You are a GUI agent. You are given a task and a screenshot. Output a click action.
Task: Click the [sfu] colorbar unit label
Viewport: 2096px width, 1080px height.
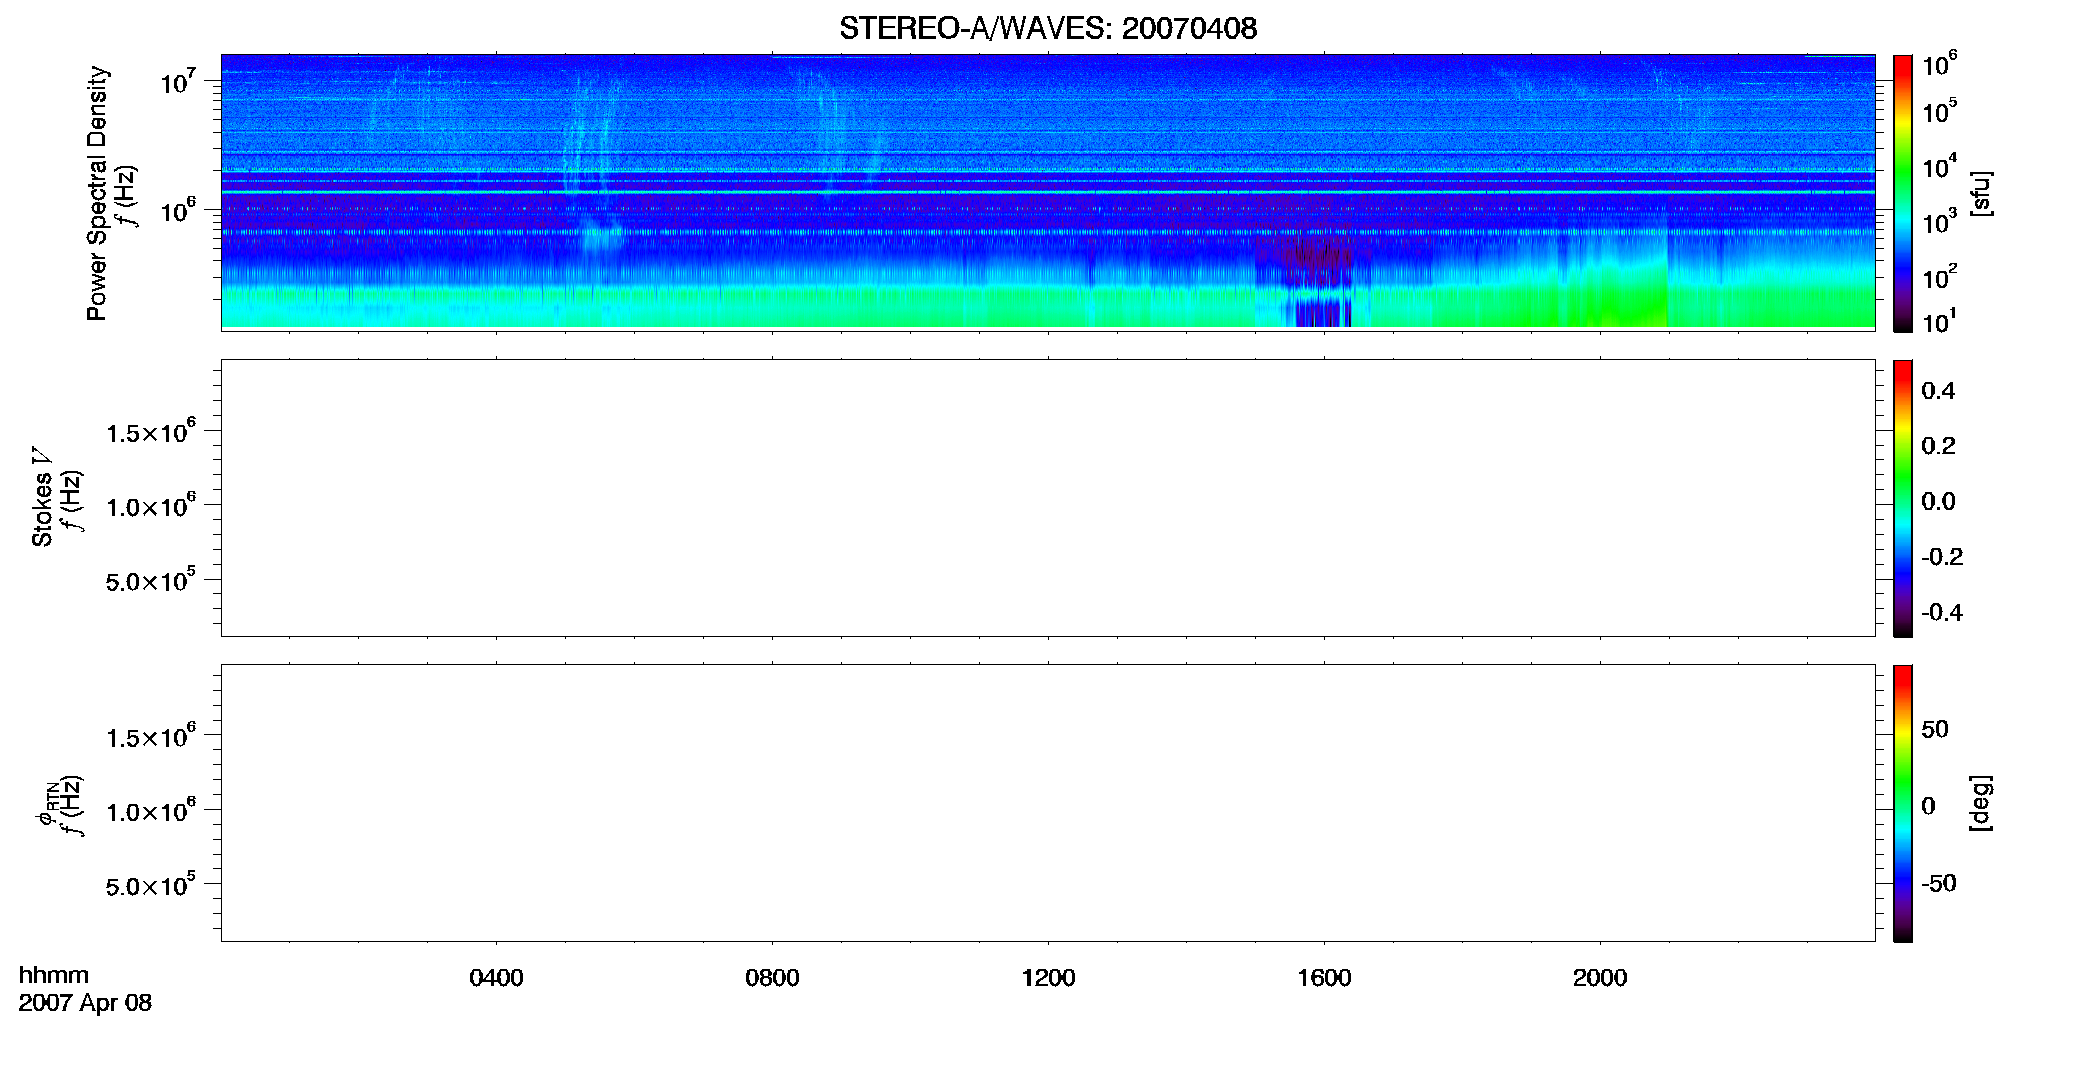pyautogui.click(x=1980, y=193)
